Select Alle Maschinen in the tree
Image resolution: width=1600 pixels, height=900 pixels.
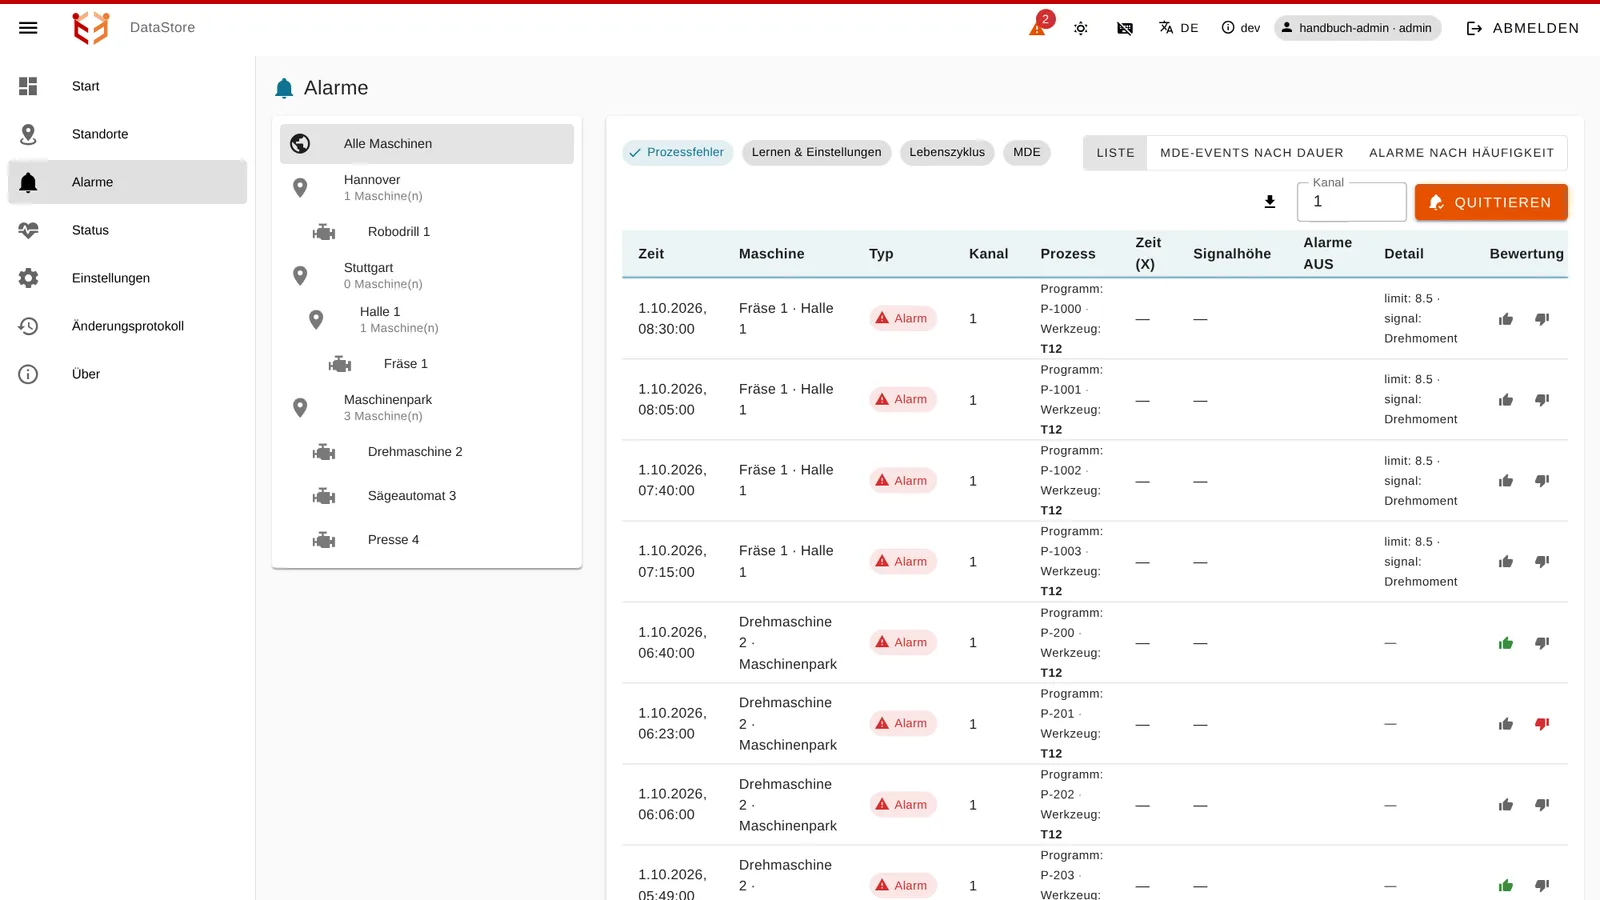pyautogui.click(x=427, y=144)
